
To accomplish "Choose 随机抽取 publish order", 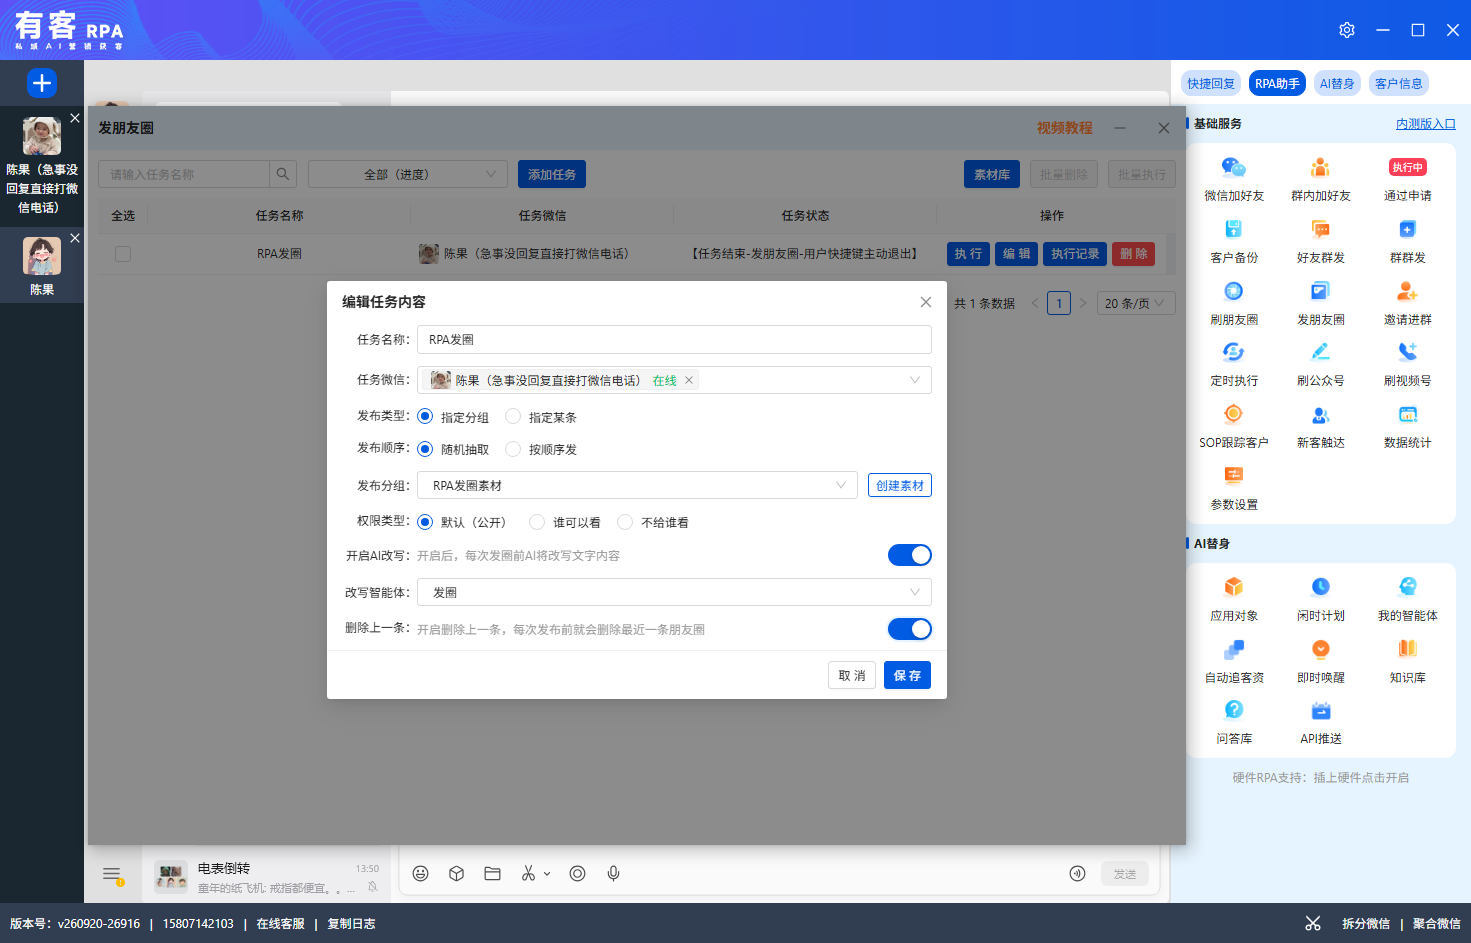I will 425,449.
